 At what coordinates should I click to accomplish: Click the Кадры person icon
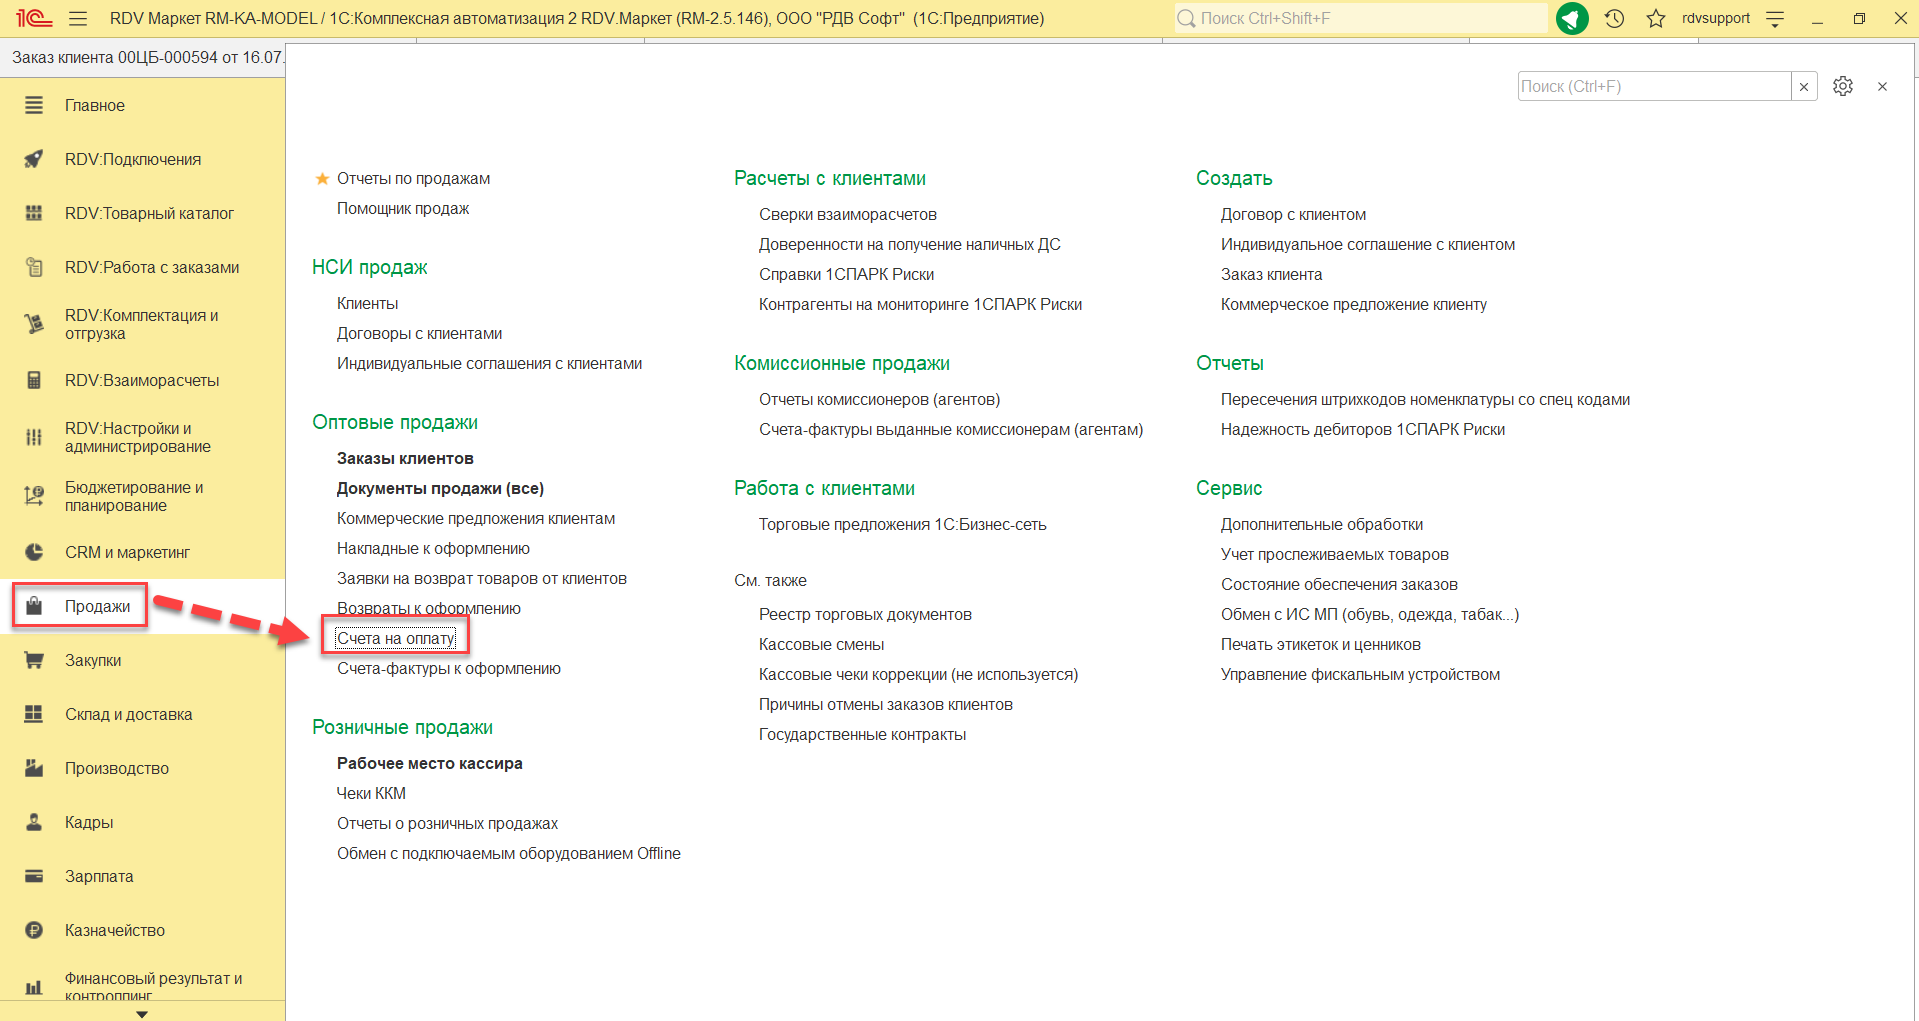34,822
